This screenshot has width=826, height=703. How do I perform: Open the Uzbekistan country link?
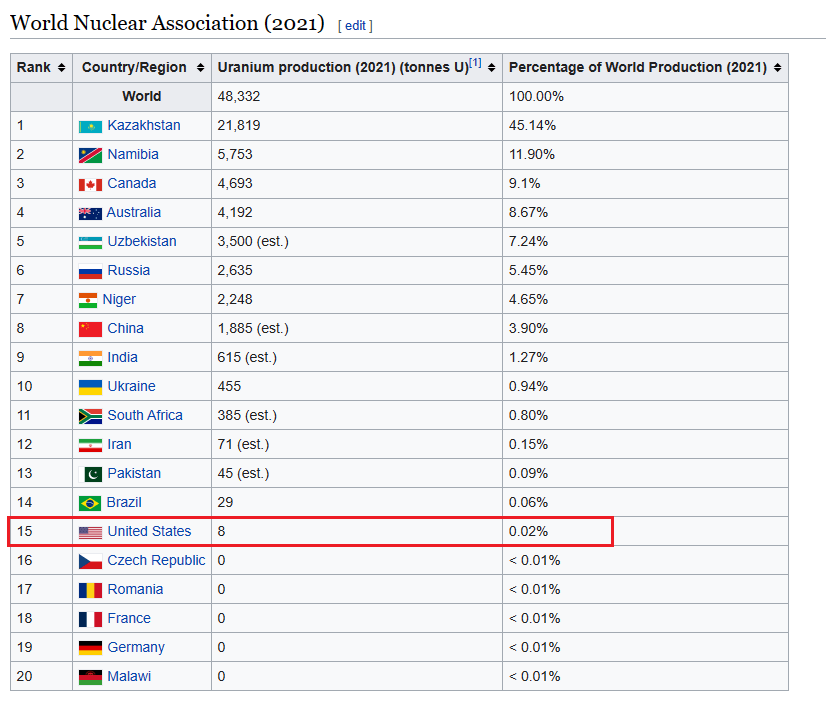coord(142,241)
